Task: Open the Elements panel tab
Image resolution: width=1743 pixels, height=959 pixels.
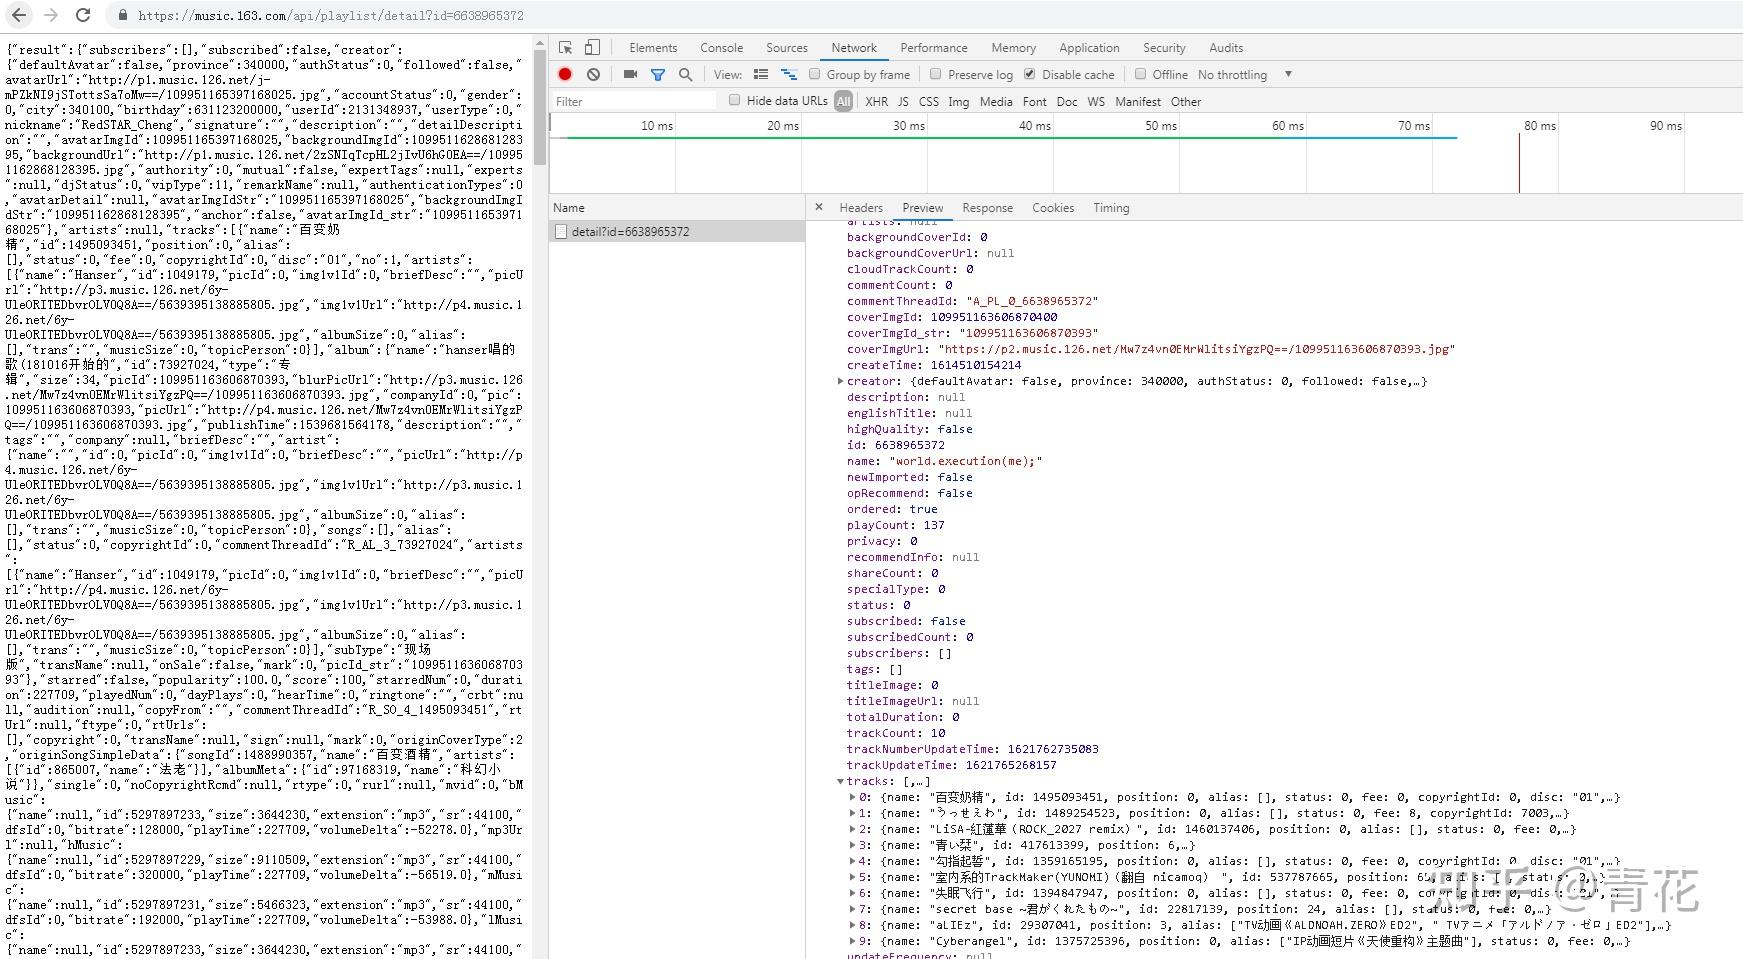Action: point(653,48)
